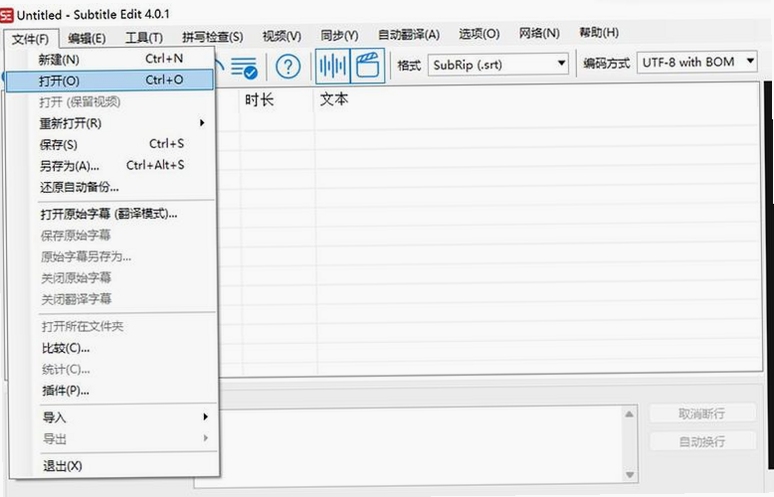Choose 另存为(A)... menu entry
Viewport: 774px width, 497px height.
[x=112, y=165]
